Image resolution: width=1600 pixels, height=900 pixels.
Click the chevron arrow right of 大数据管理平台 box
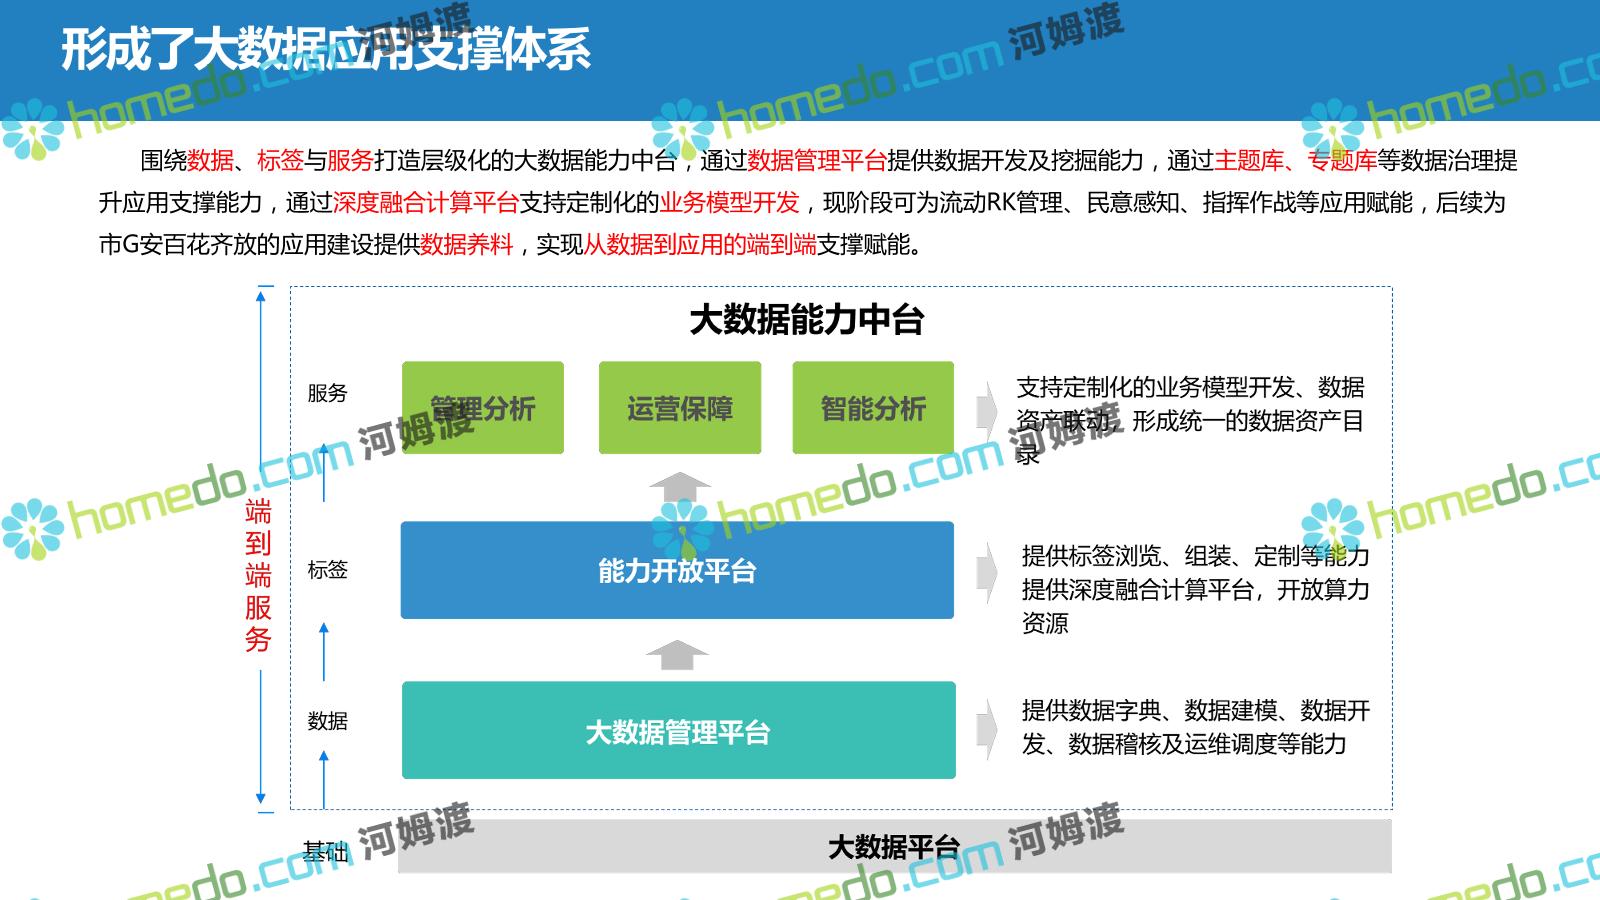(986, 728)
